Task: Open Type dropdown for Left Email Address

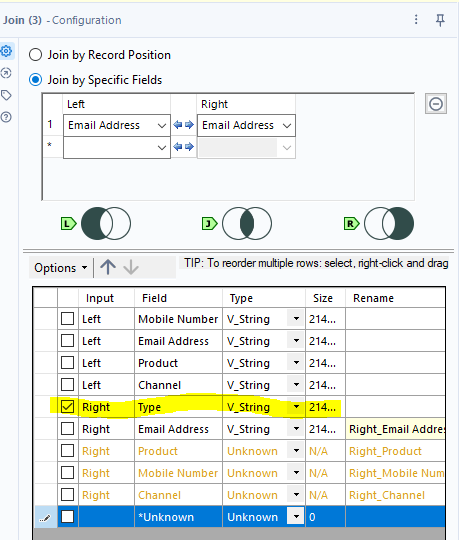Action: point(296,341)
